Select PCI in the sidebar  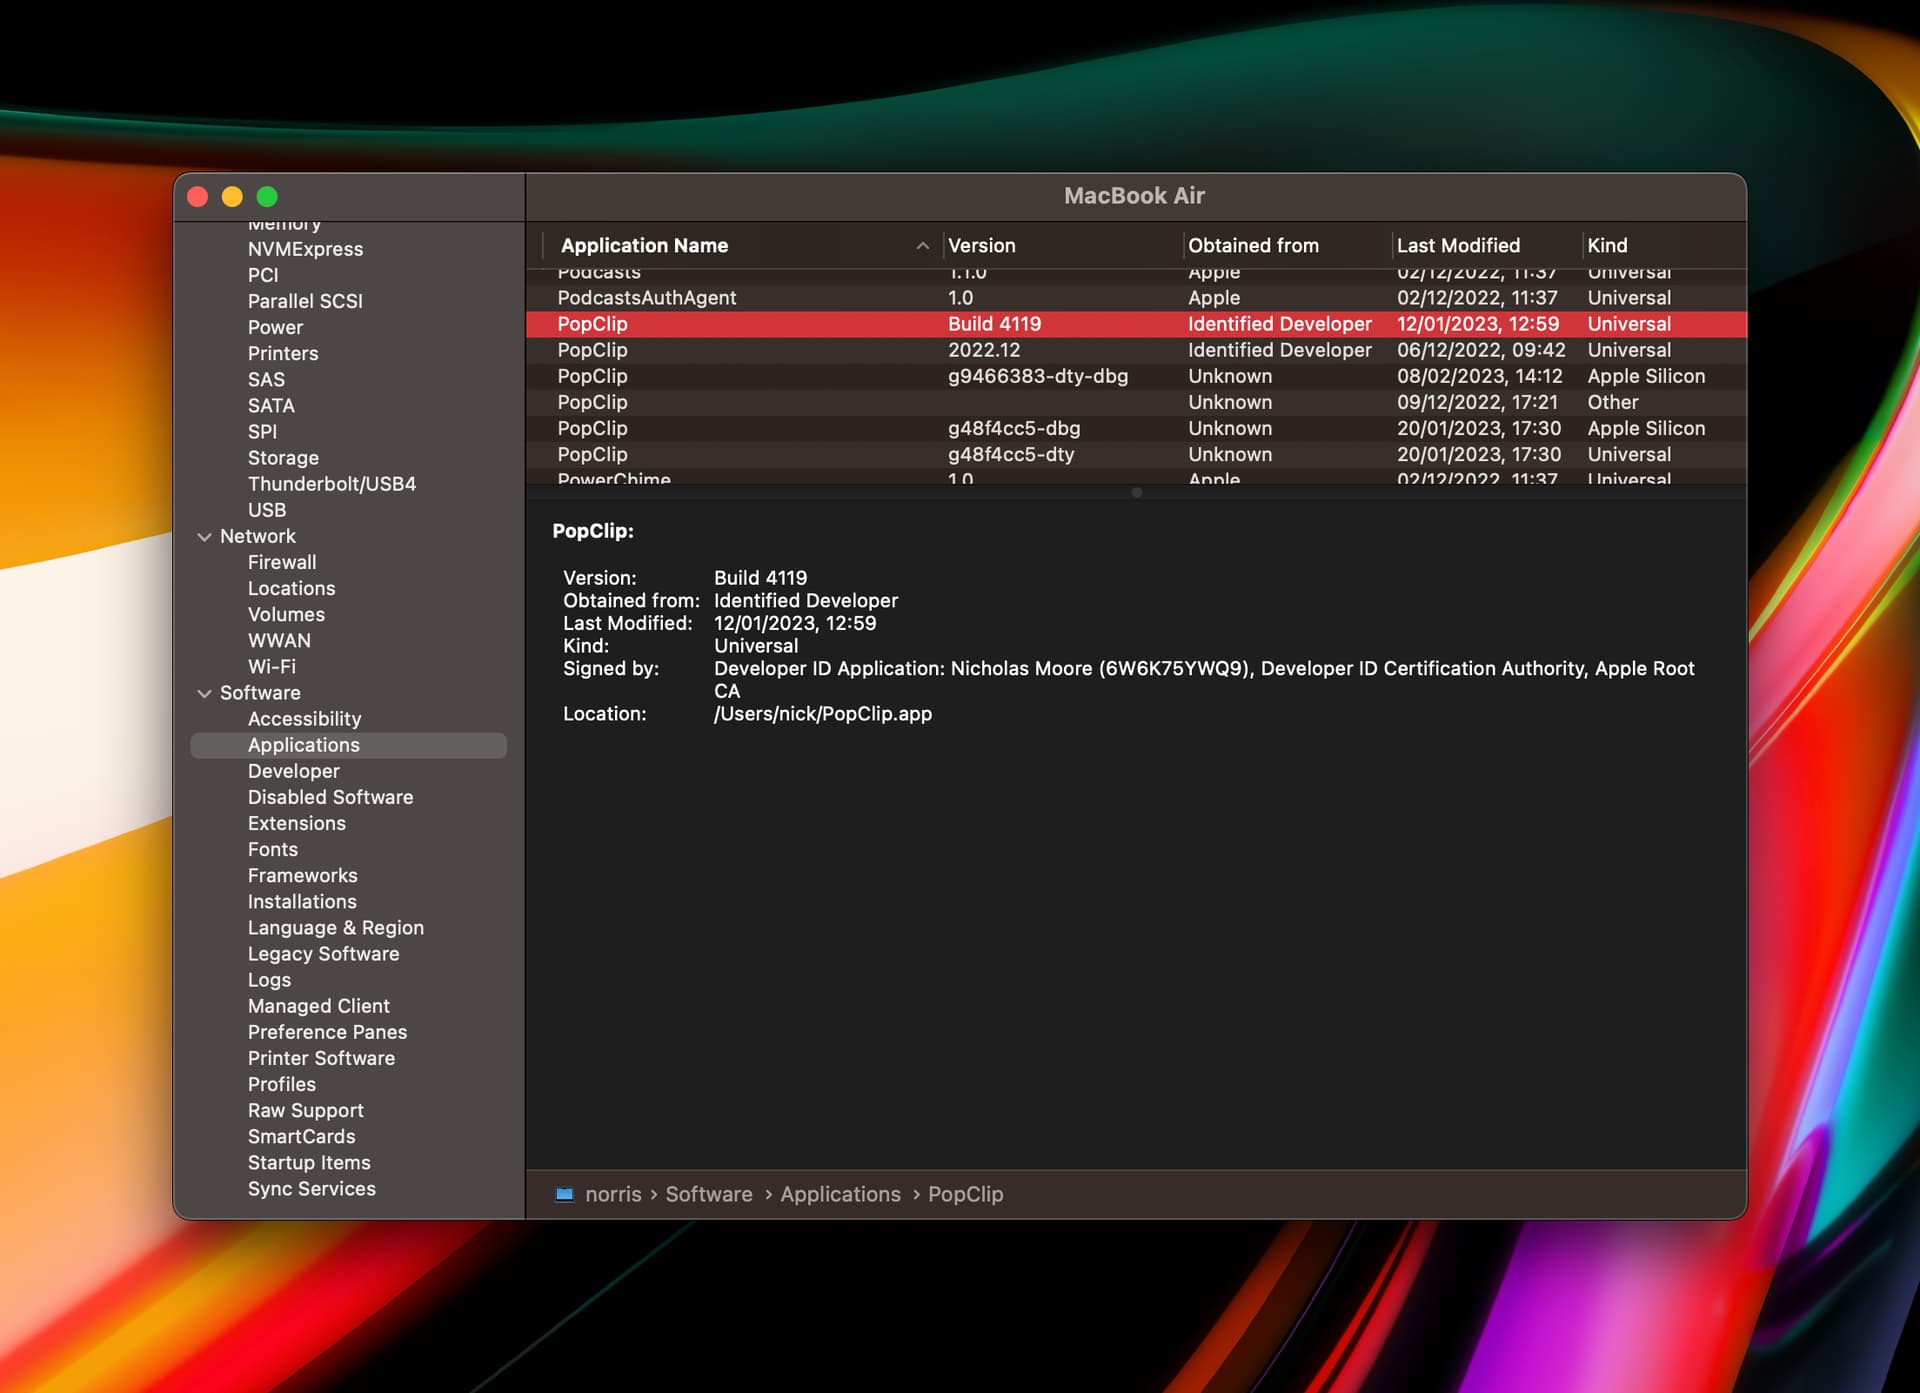tap(263, 275)
